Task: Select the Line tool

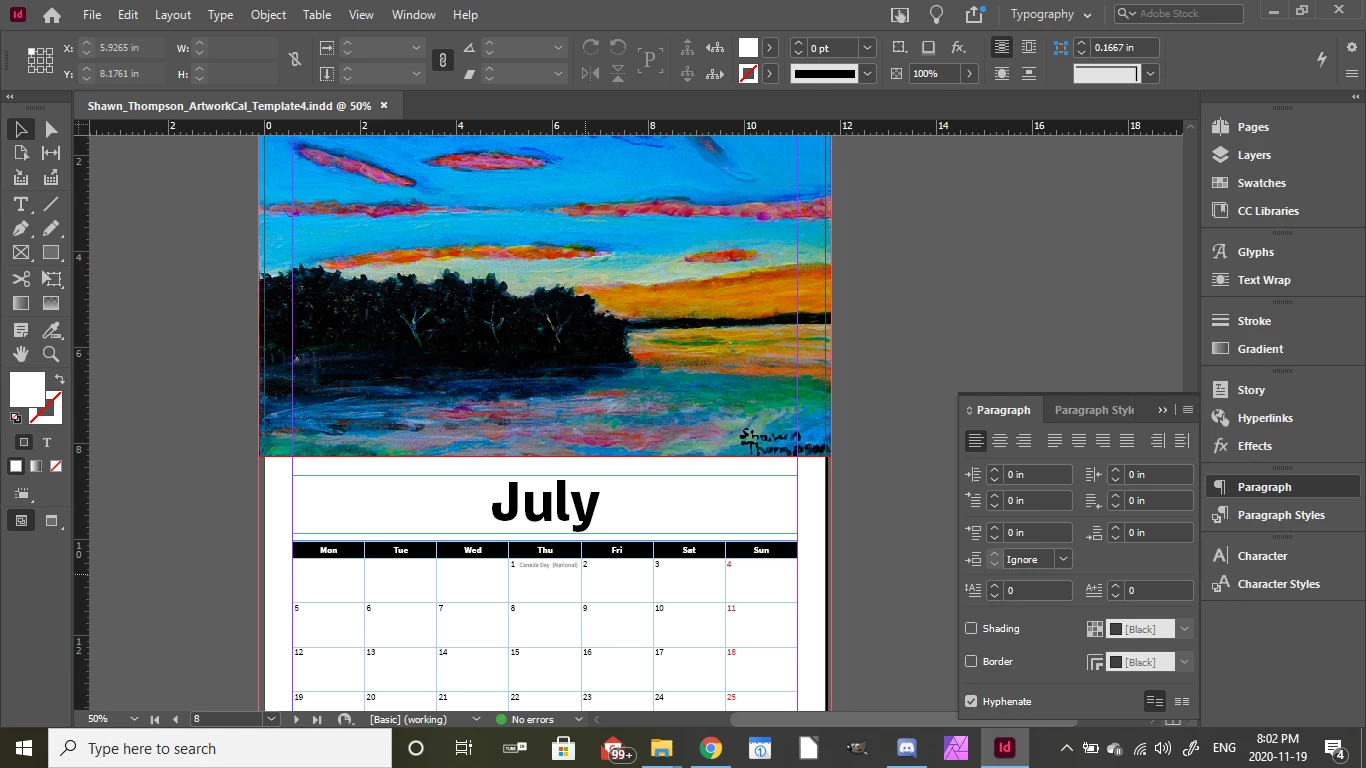Action: pos(51,204)
